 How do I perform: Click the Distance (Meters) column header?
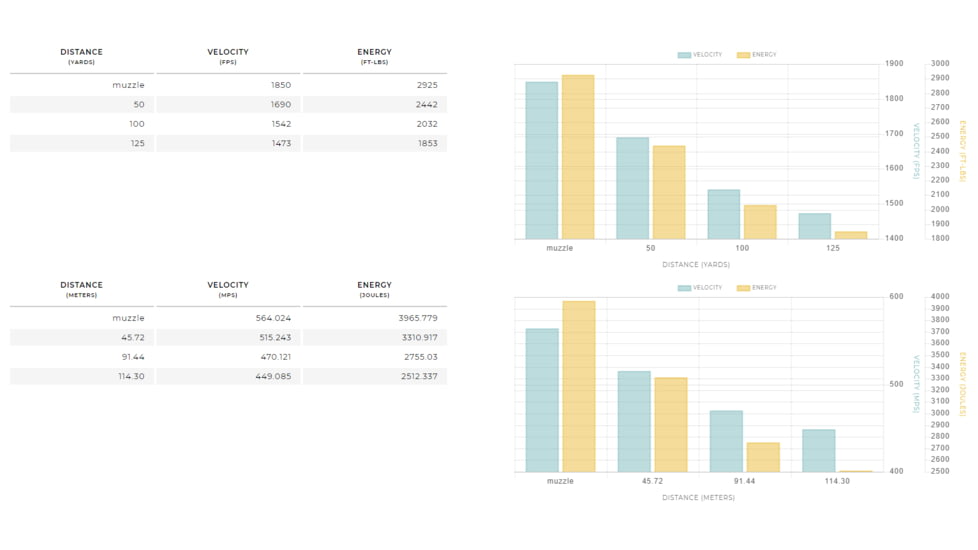pyautogui.click(x=81, y=289)
